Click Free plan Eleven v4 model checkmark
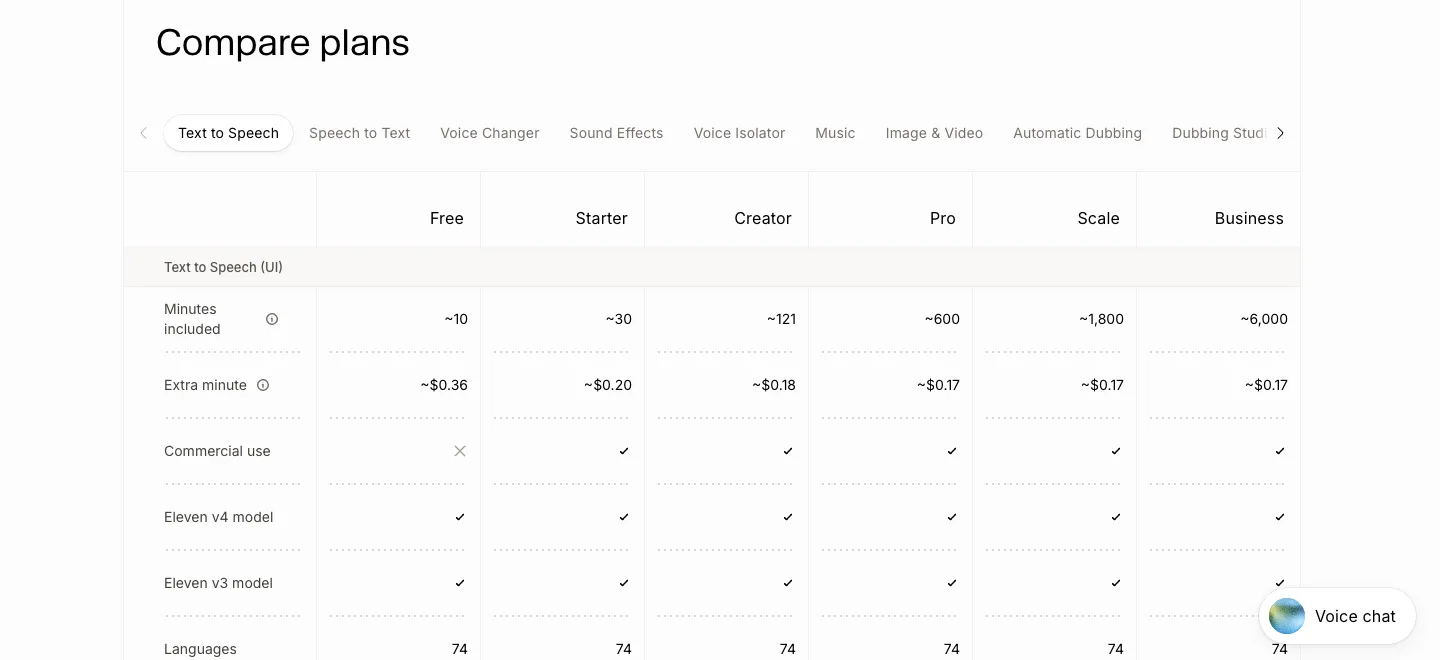Viewport: 1440px width, 660px height. coord(460,517)
